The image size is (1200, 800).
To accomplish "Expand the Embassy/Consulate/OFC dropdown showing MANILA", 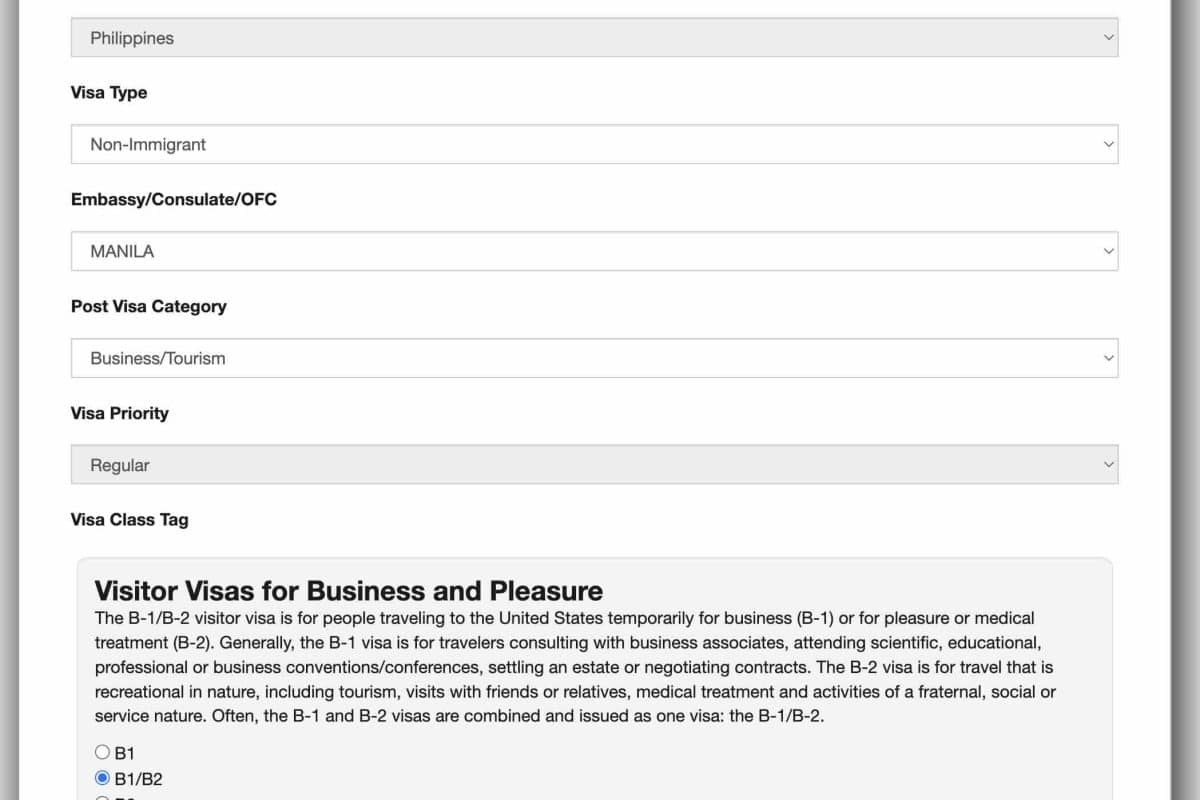I will pos(594,251).
